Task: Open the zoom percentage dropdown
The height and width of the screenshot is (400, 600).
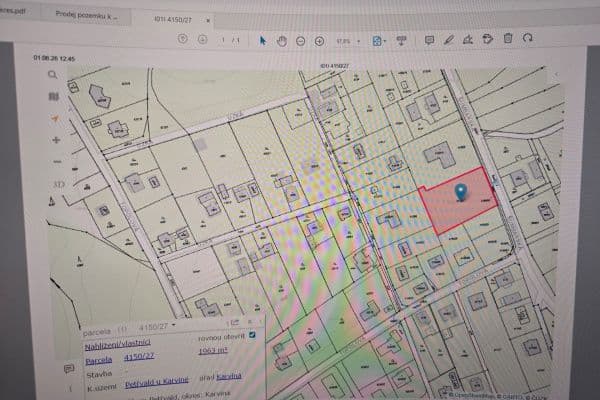Action: point(359,41)
